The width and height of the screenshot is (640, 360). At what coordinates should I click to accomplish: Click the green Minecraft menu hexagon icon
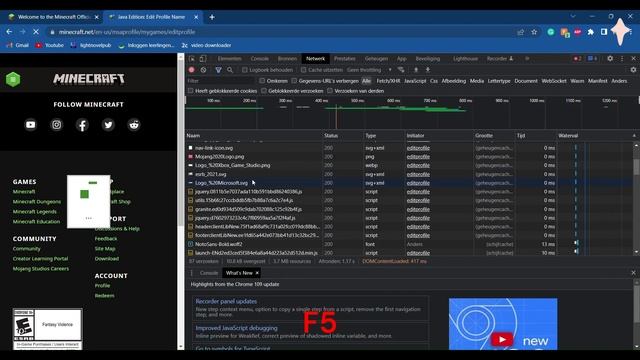pos(13,79)
